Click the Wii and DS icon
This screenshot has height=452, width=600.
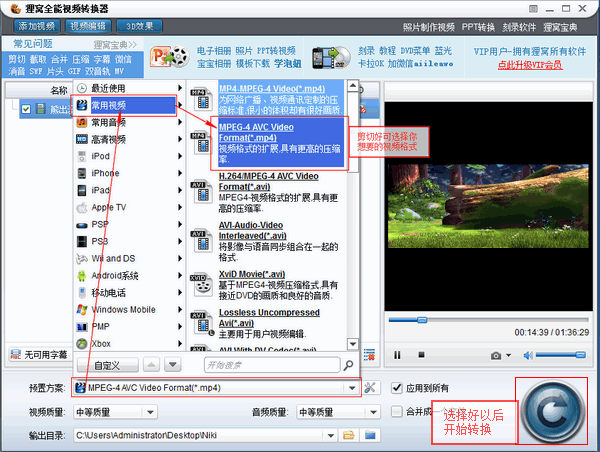(82, 259)
